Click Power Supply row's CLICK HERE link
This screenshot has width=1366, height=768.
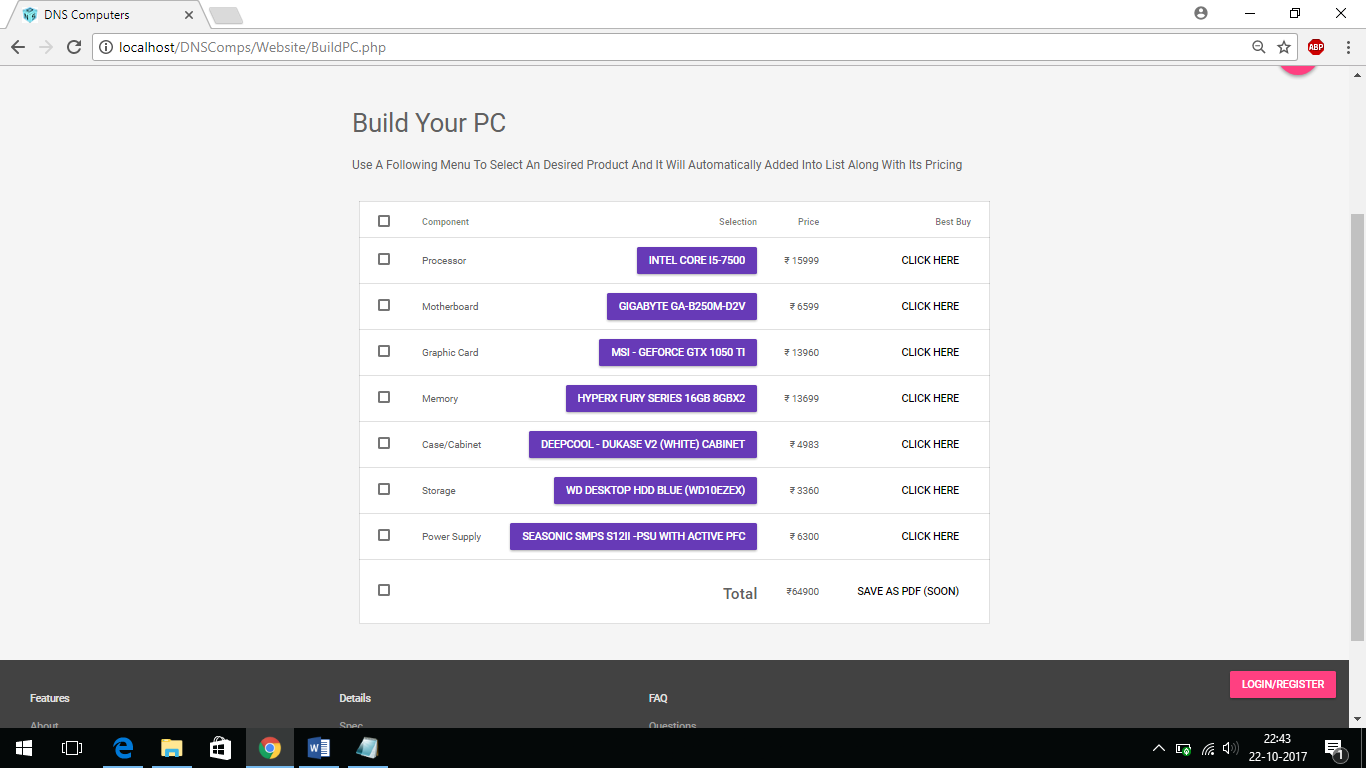tap(930, 536)
